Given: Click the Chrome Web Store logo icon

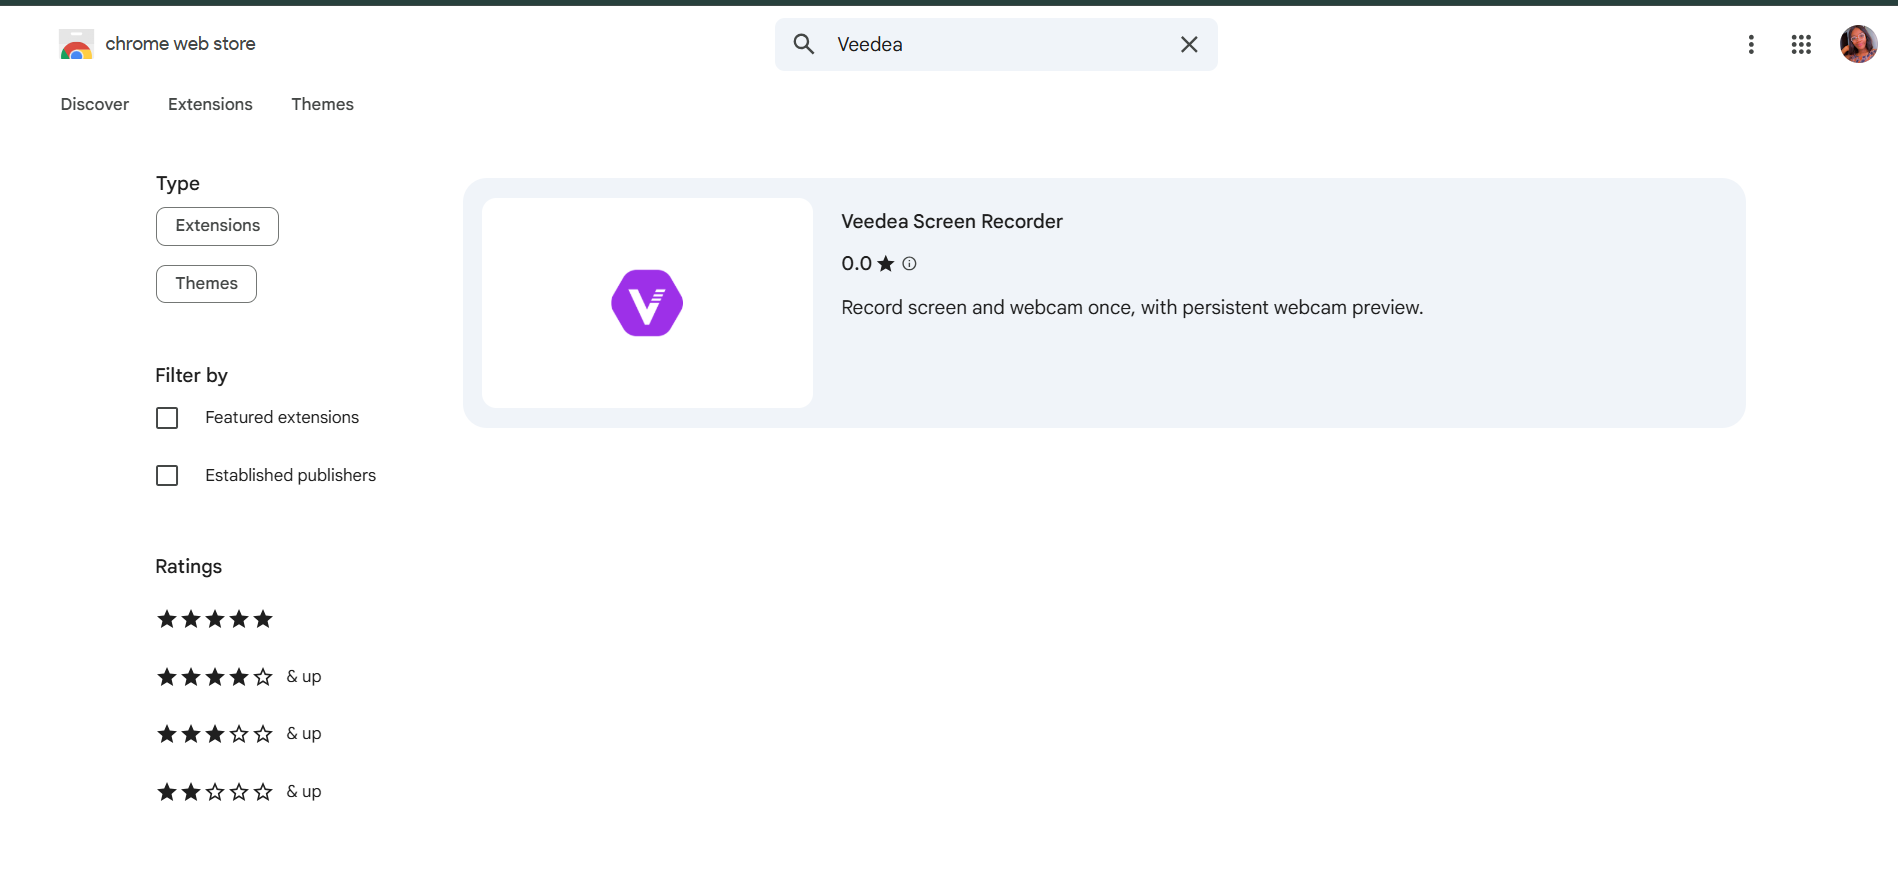Looking at the screenshot, I should [76, 44].
